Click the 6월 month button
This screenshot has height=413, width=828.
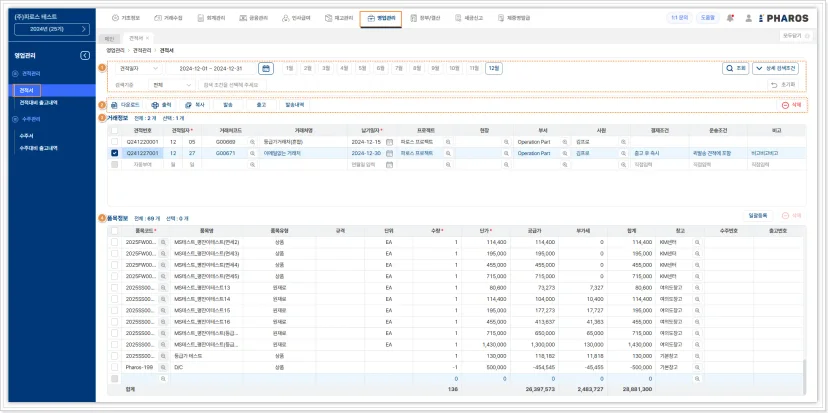[380, 69]
